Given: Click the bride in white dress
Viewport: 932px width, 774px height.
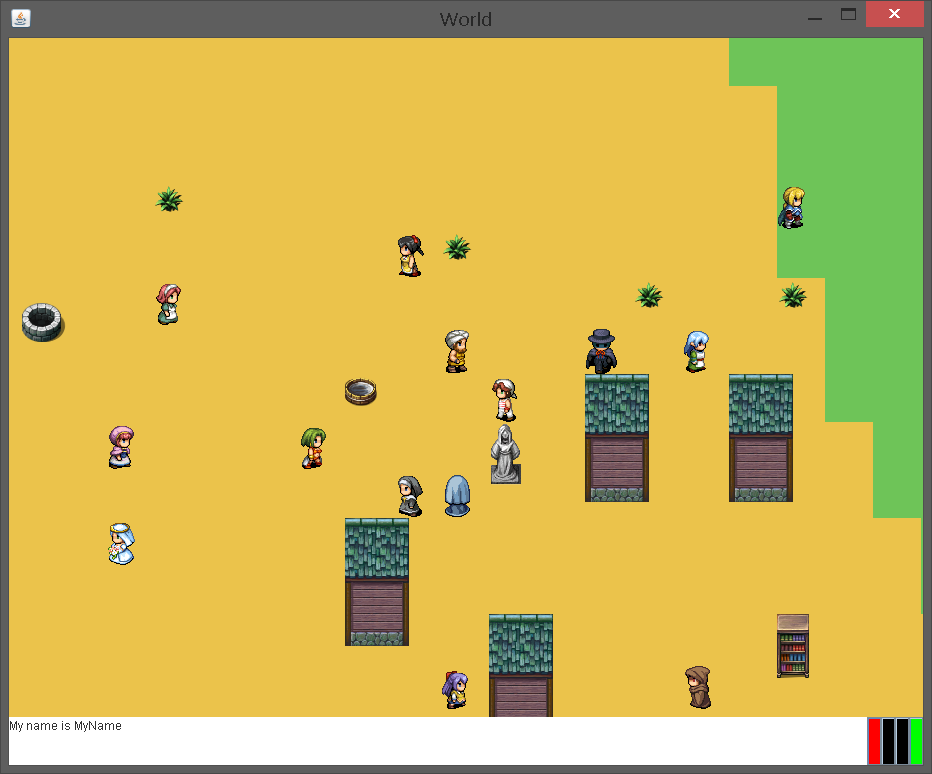Looking at the screenshot, I should [x=121, y=543].
